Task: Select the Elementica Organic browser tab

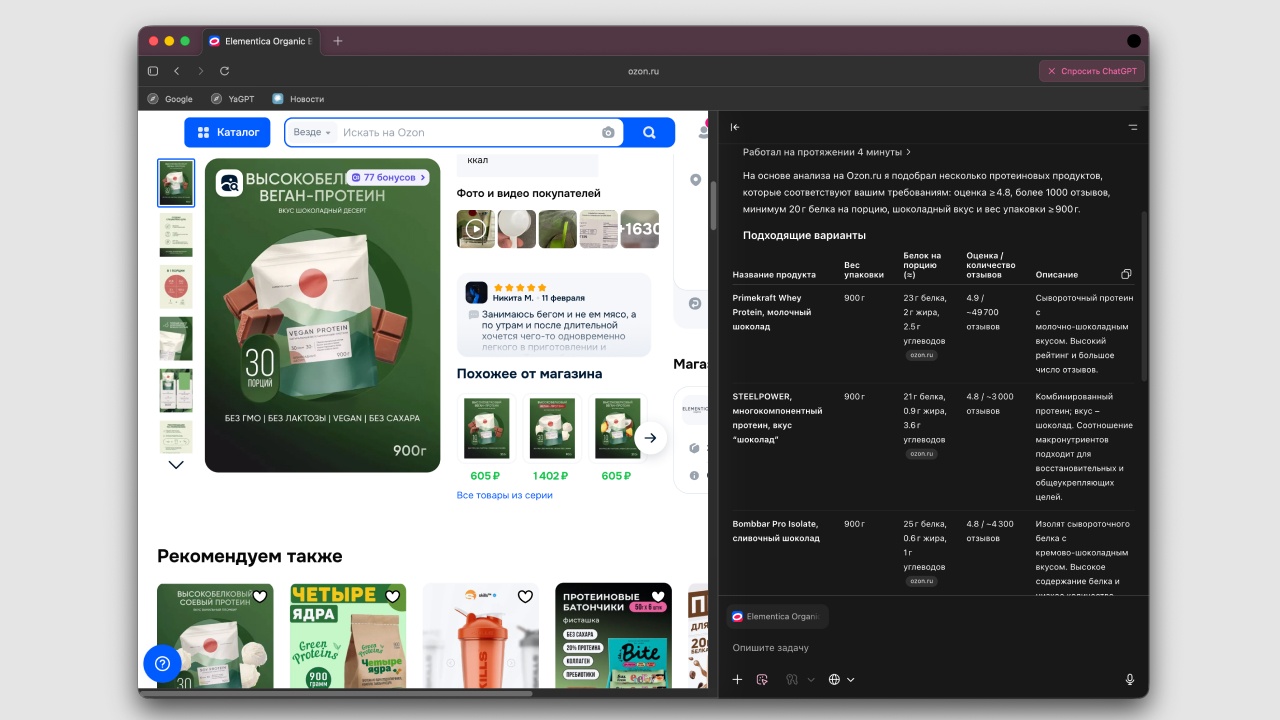Action: click(260, 41)
